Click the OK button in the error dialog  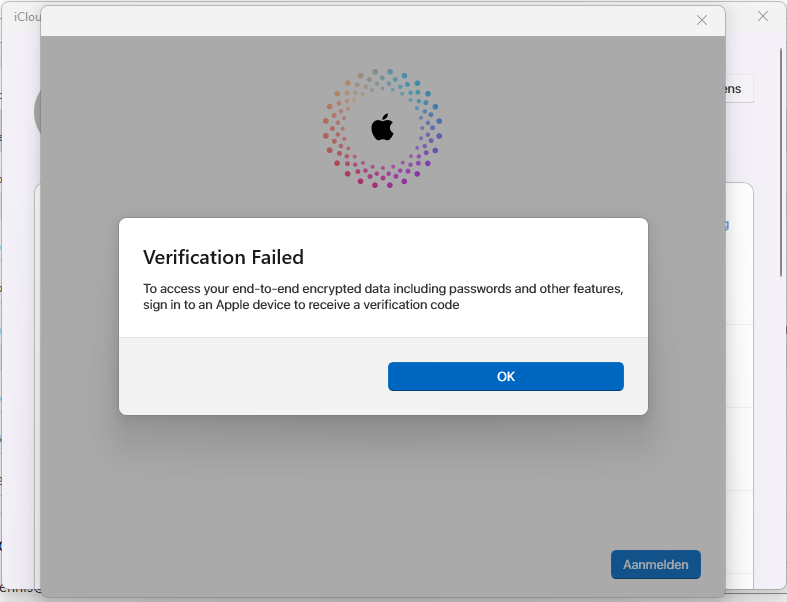point(505,376)
